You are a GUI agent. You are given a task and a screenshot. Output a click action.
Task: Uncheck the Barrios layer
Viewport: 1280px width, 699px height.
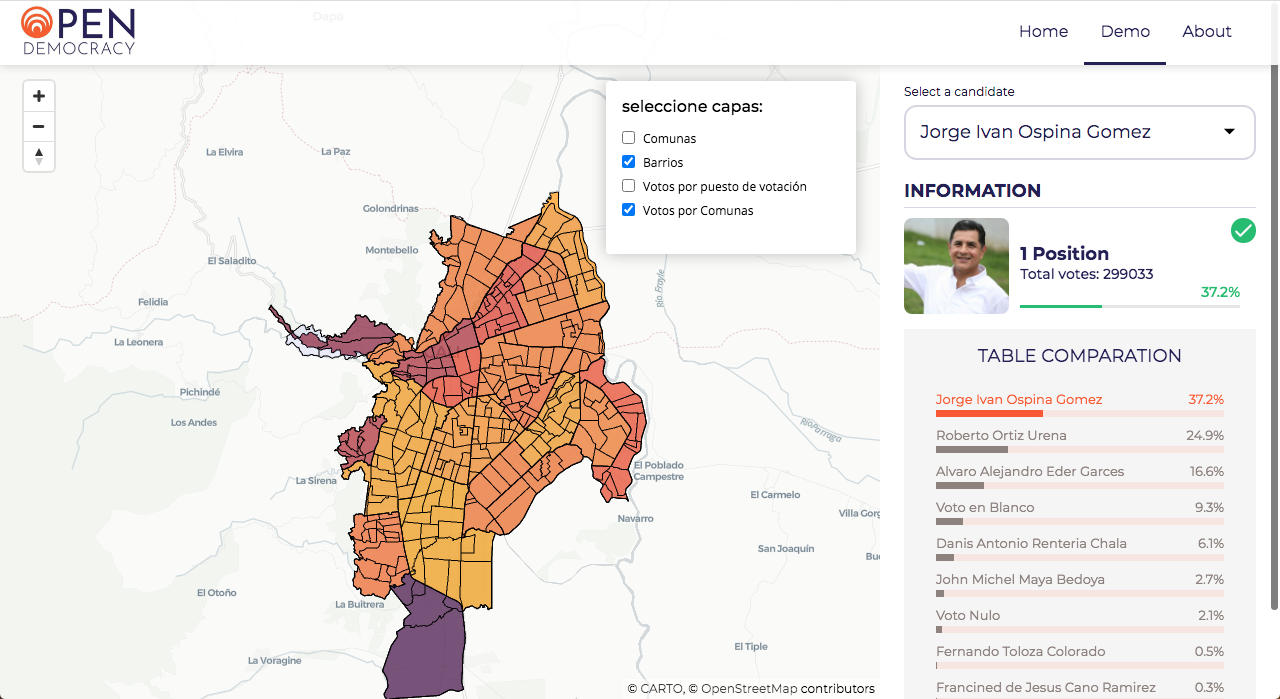click(629, 162)
